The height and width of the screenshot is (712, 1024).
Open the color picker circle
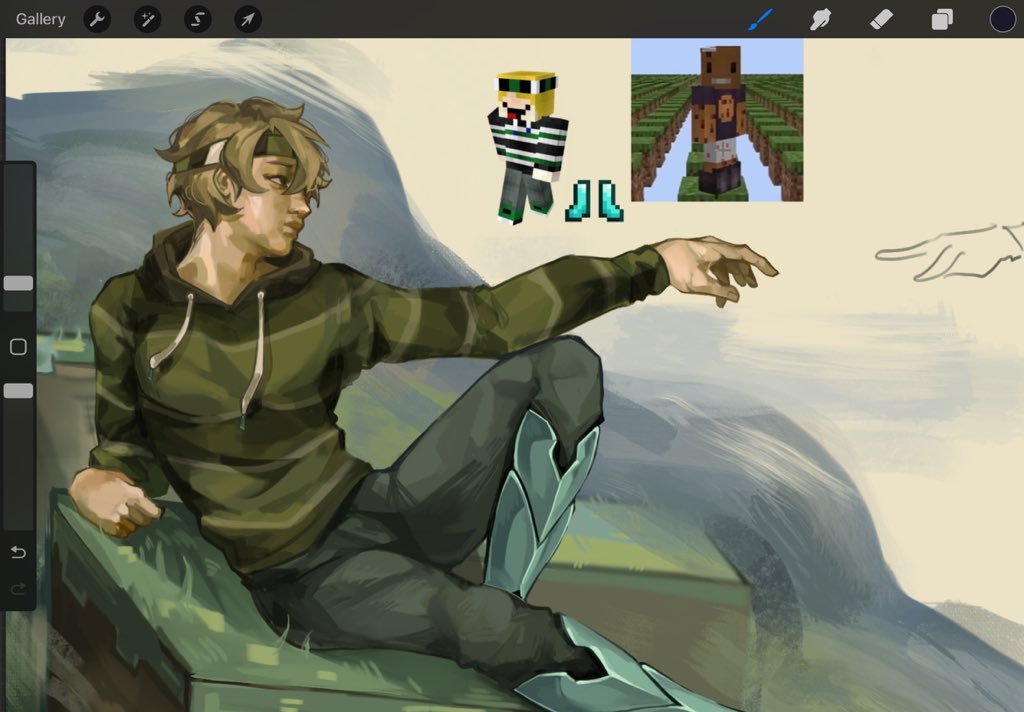[x=1001, y=18]
